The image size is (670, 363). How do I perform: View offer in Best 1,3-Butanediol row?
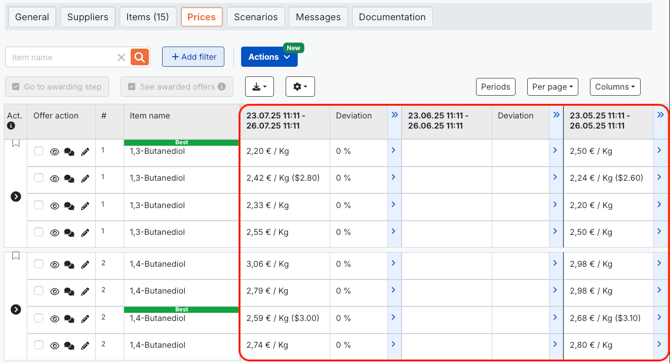[54, 152]
